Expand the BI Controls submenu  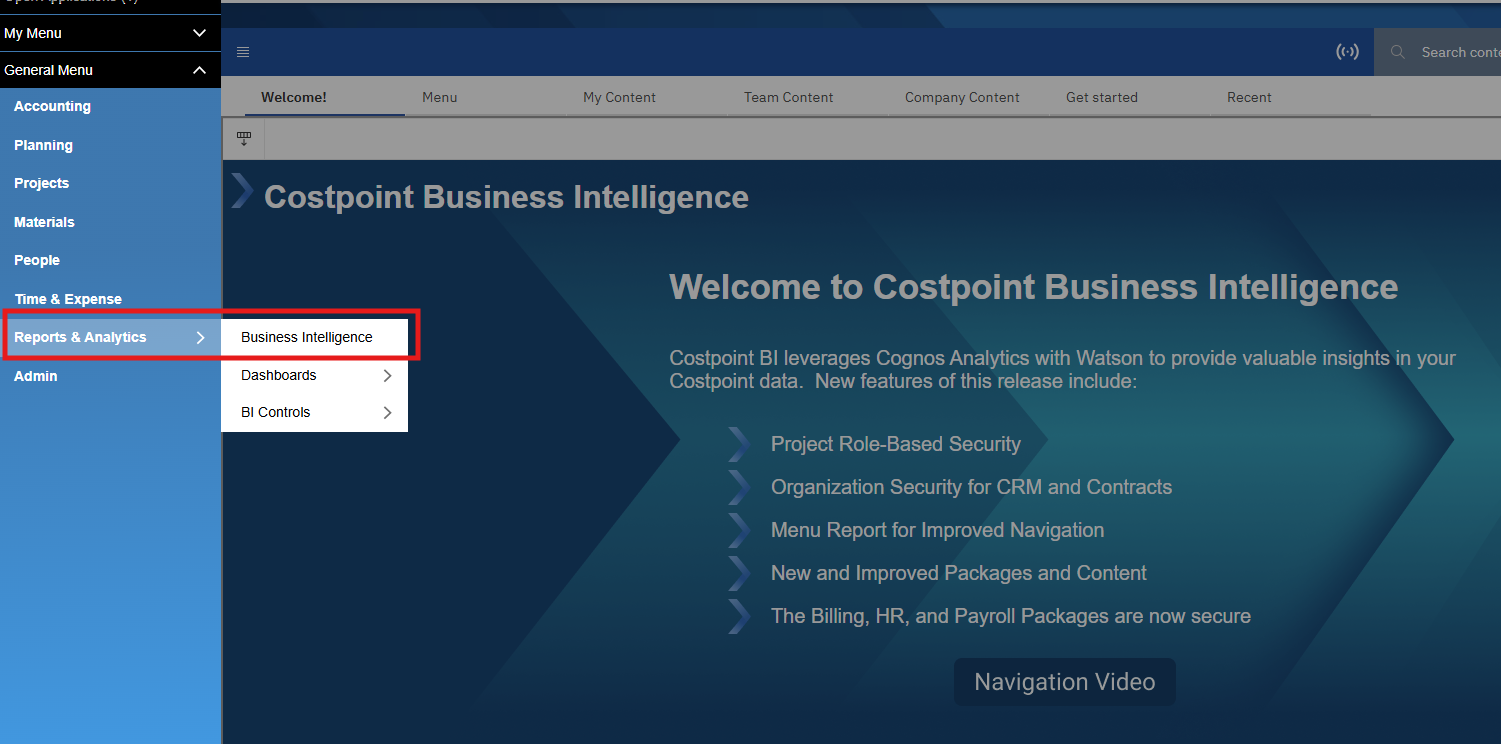click(387, 411)
